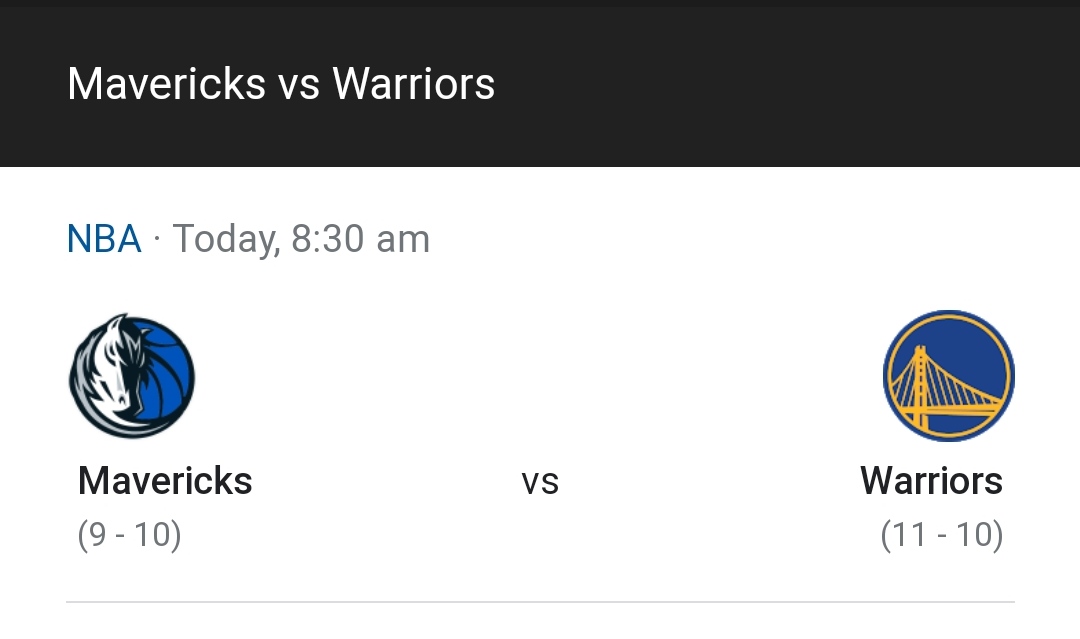The width and height of the screenshot is (1080, 639).
Task: Tap 'vs' in the dark header title
Action: [x=299, y=85]
